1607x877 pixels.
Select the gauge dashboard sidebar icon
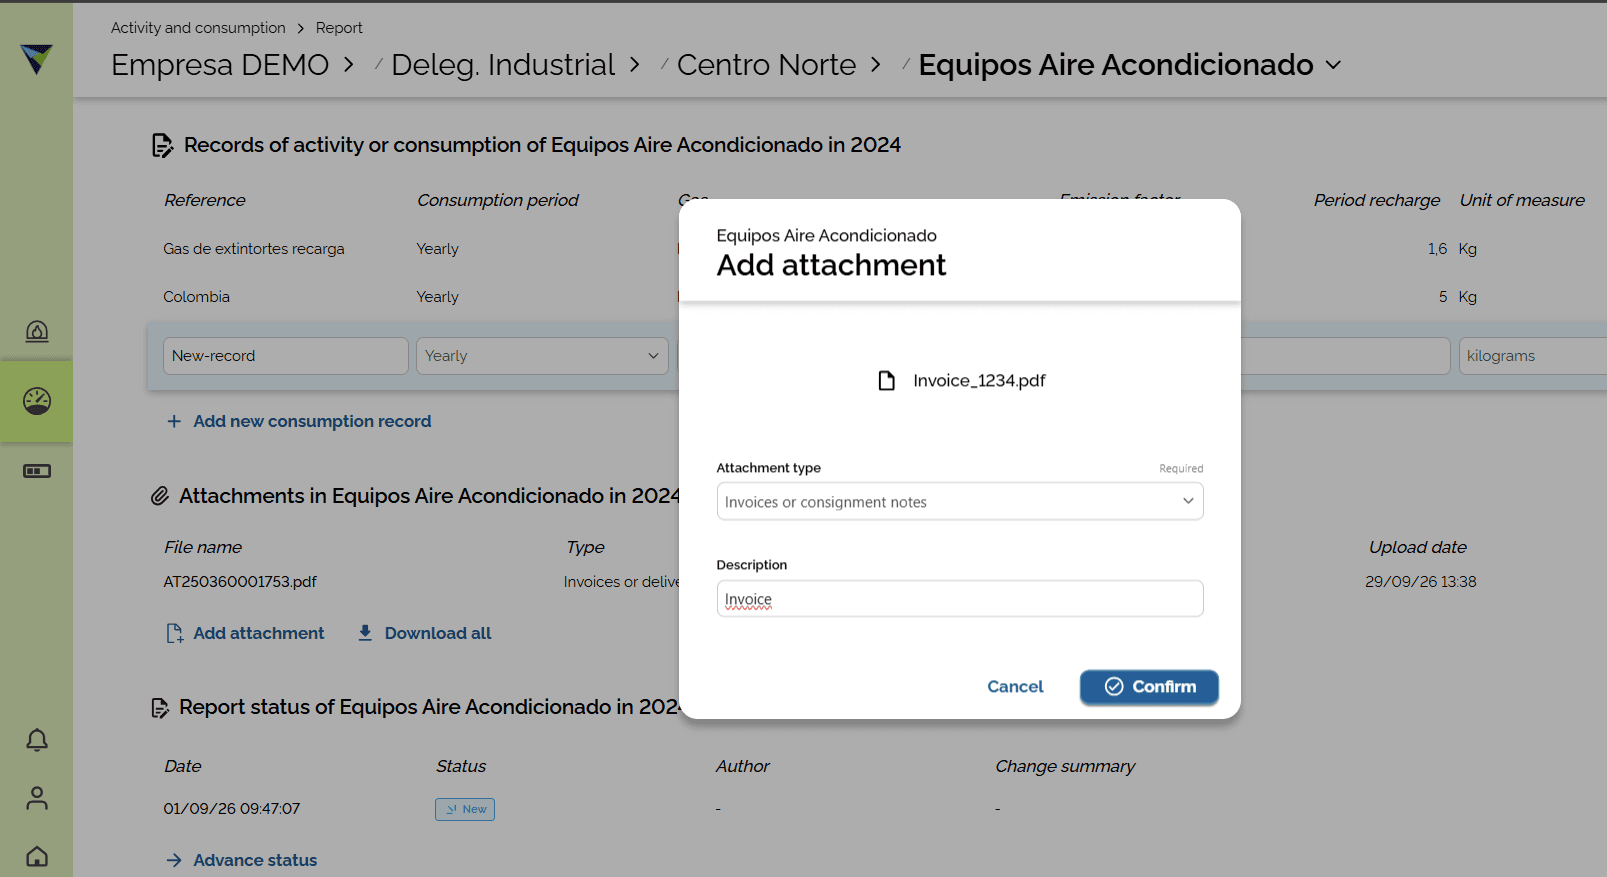pos(37,401)
